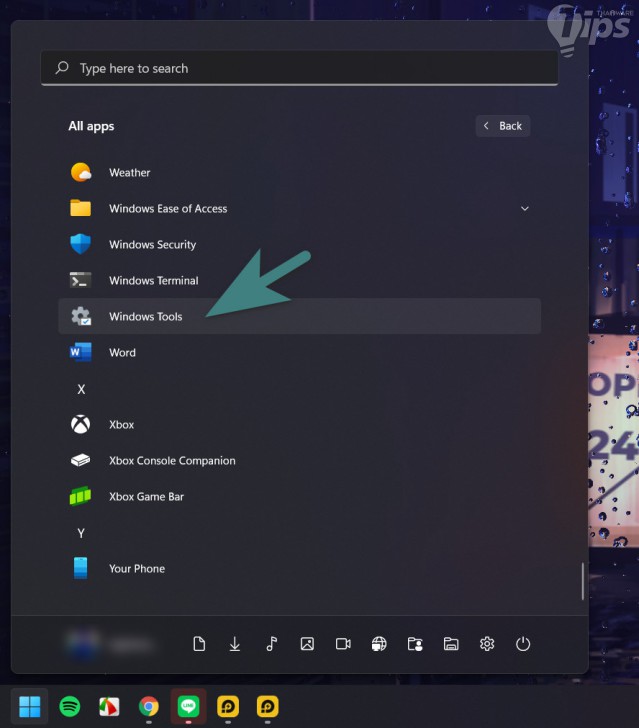Open Music folder icon in Start footer
The width and height of the screenshot is (639, 728).
(x=271, y=644)
